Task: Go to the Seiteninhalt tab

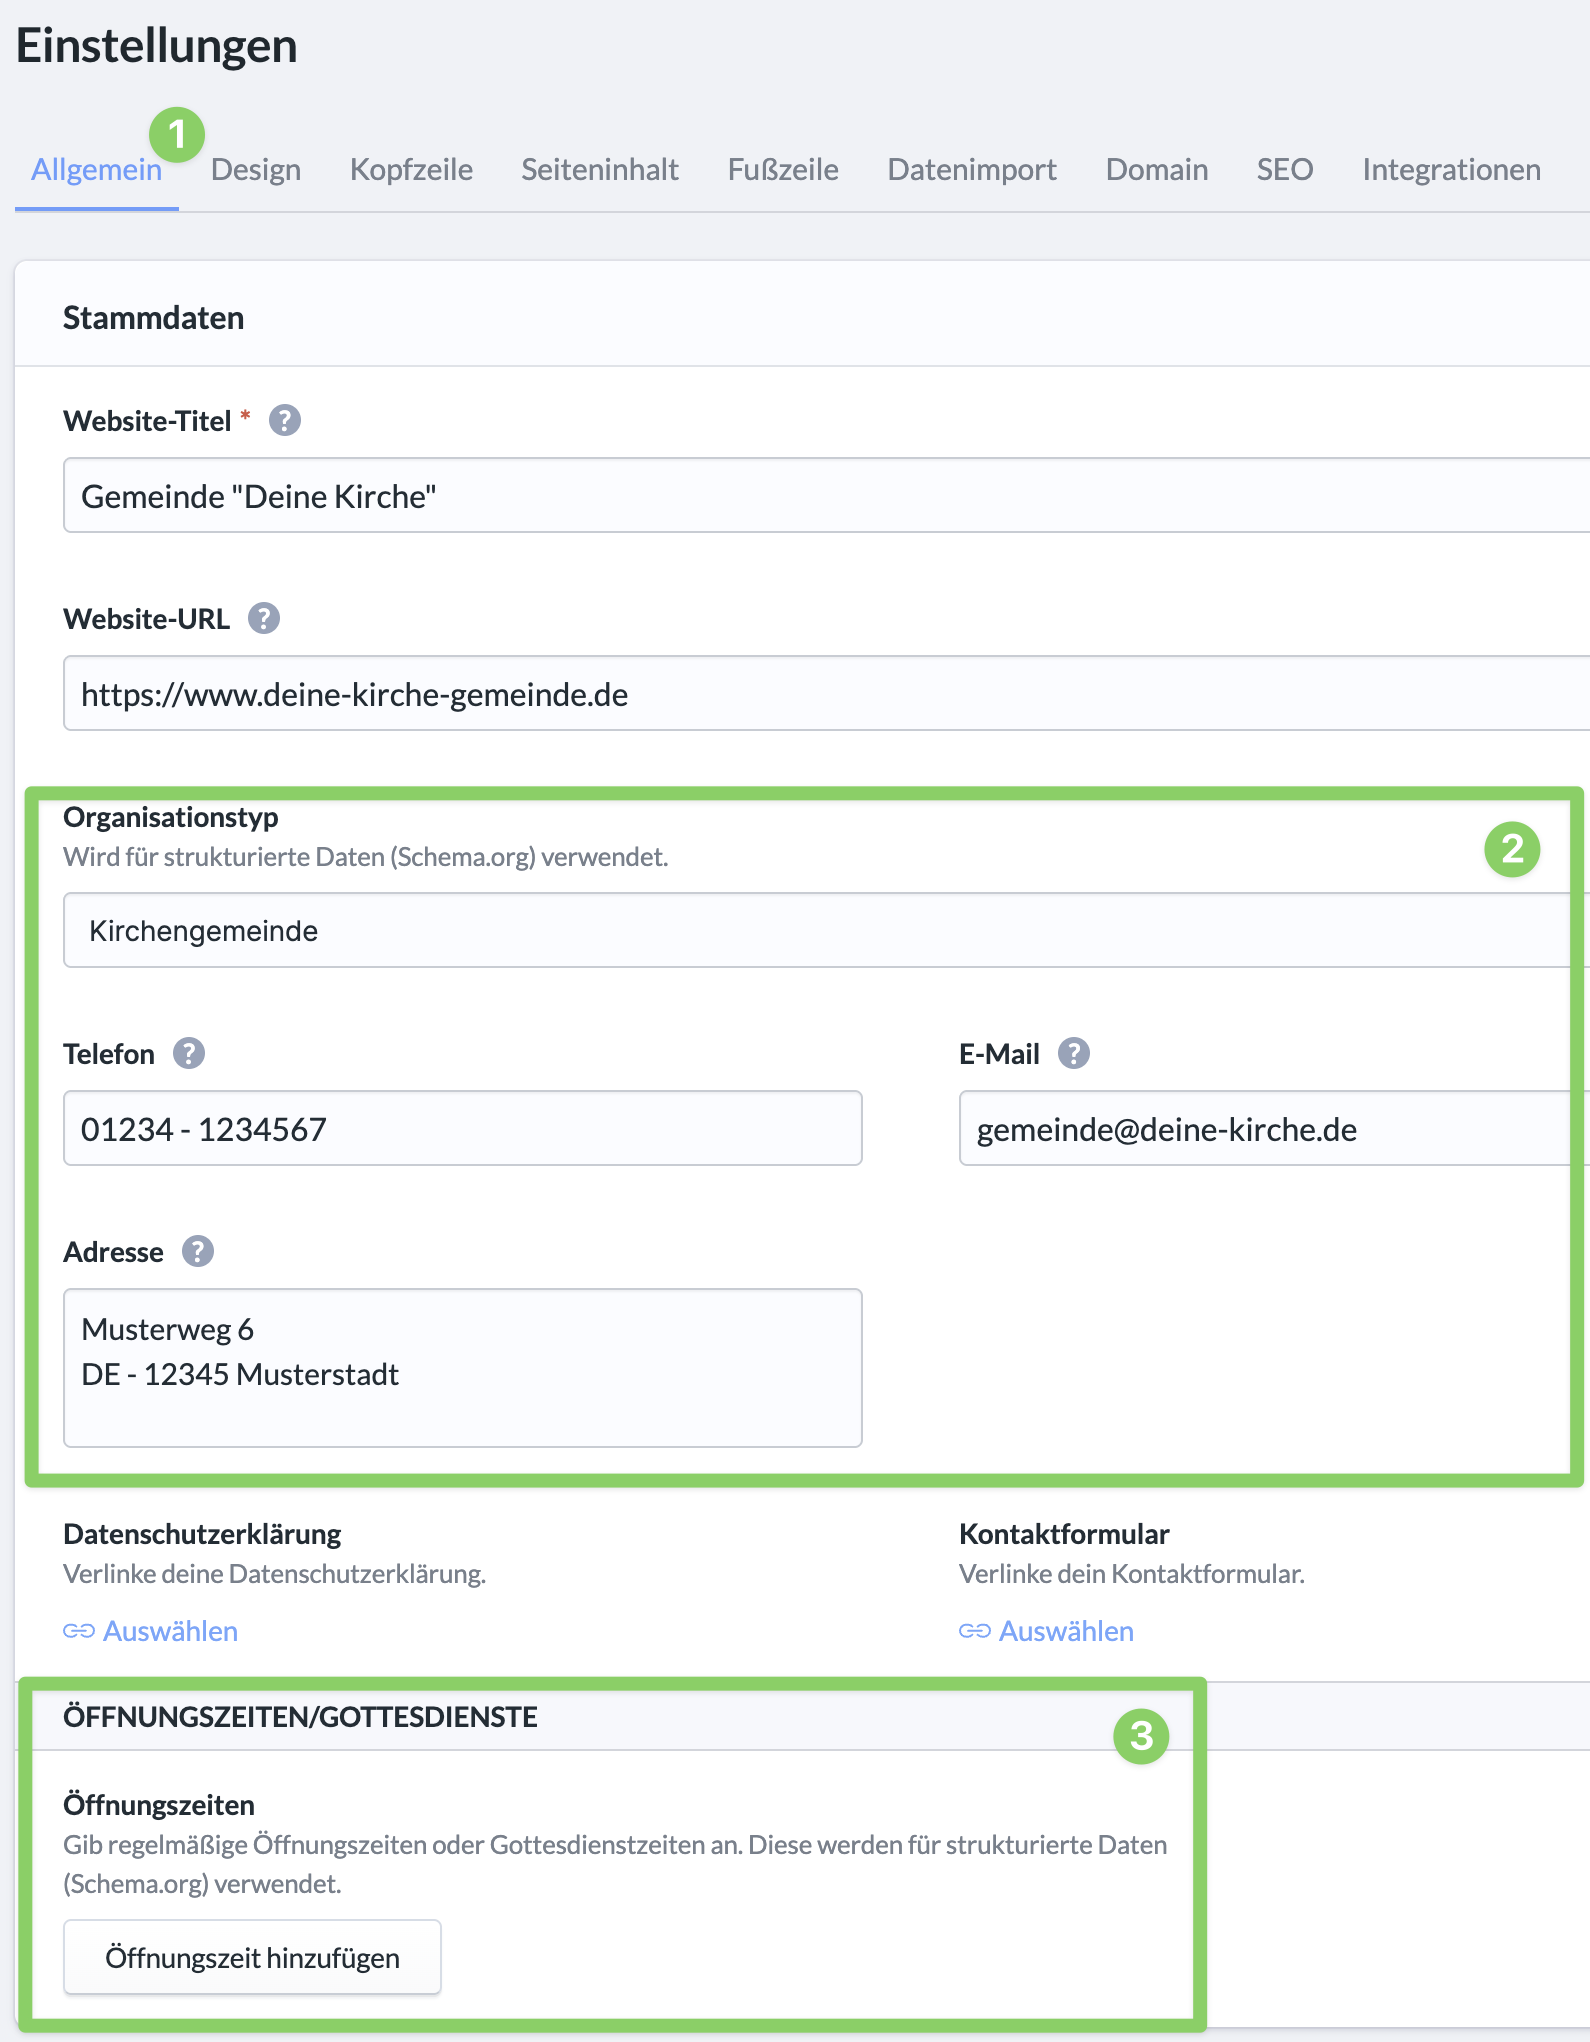Action: (x=600, y=170)
